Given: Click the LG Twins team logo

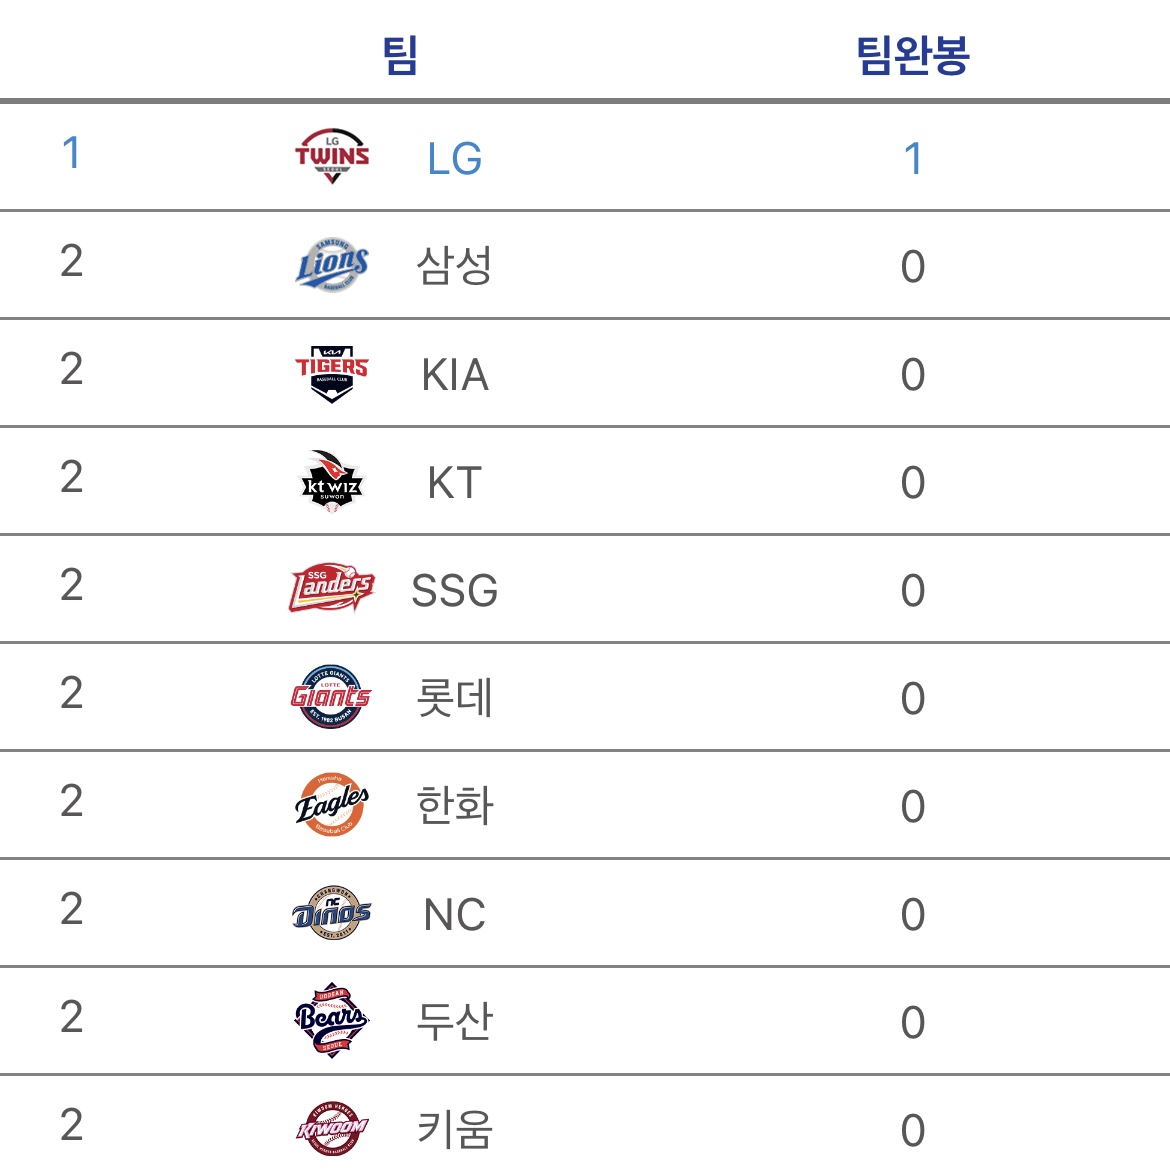Looking at the screenshot, I should click(332, 157).
